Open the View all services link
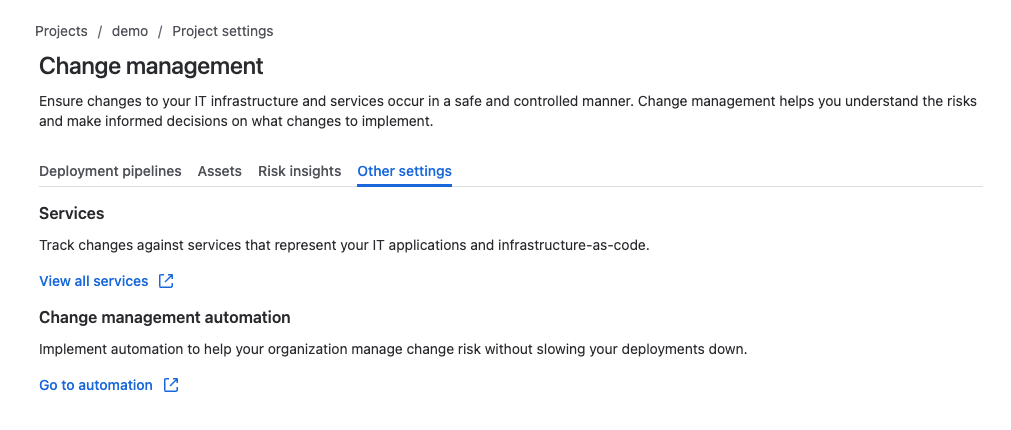The height and width of the screenshot is (430, 1011). (93, 281)
